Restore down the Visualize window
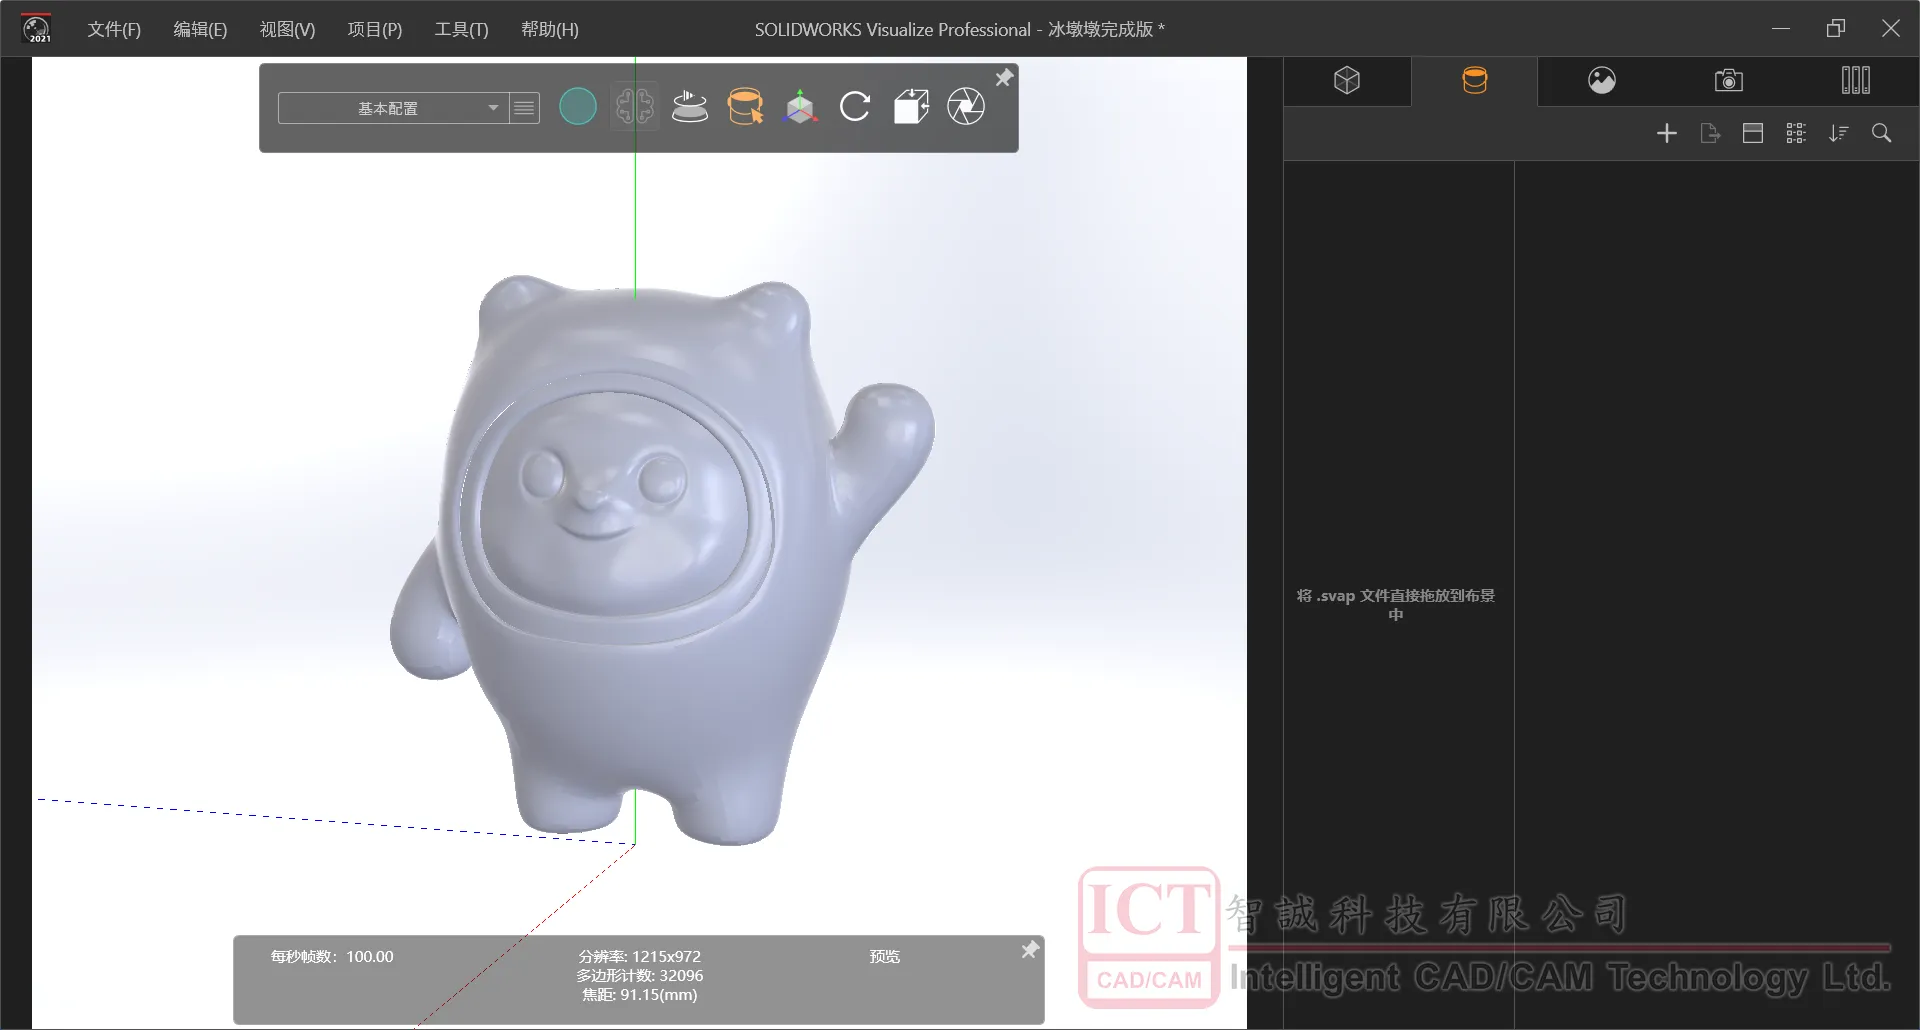The width and height of the screenshot is (1920, 1030). tap(1836, 28)
